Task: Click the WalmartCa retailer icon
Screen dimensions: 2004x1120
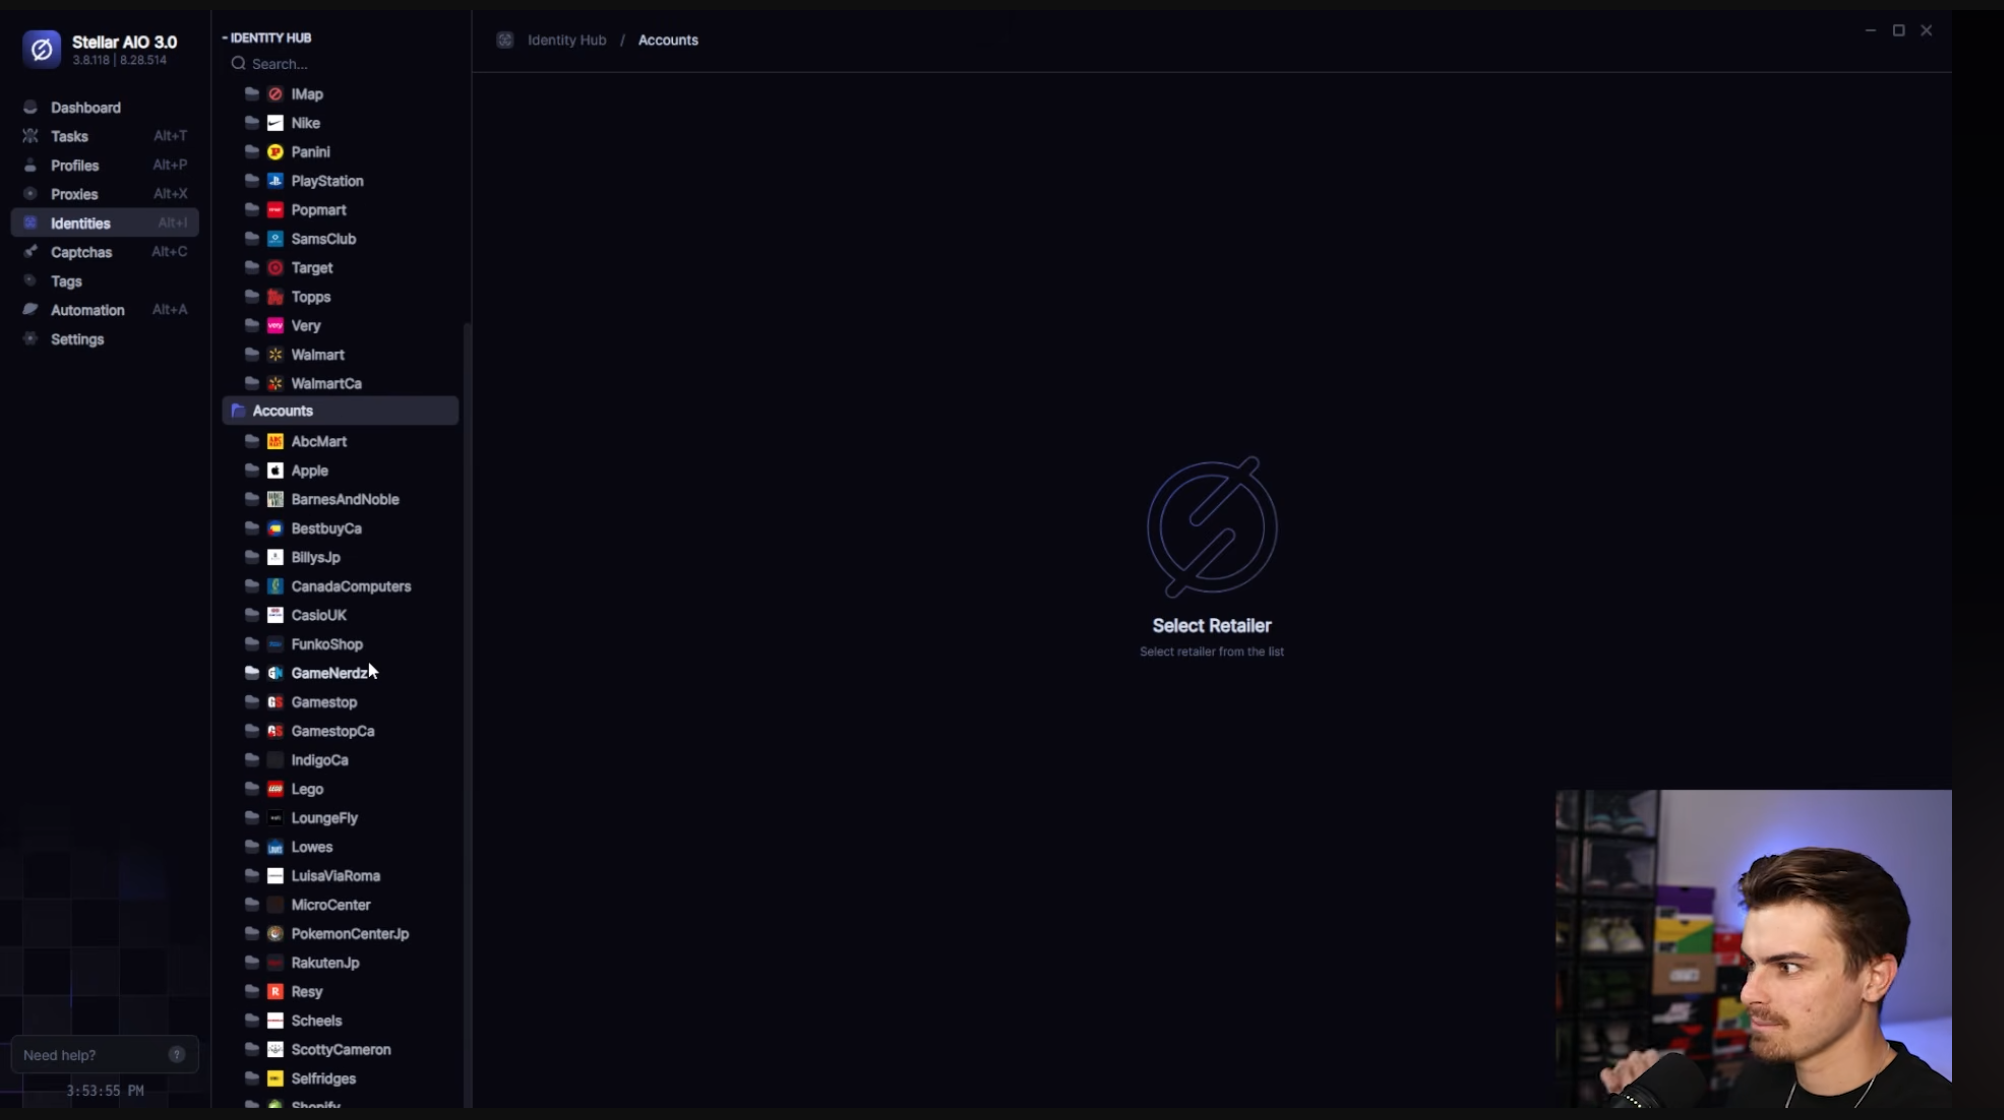Action: point(275,384)
